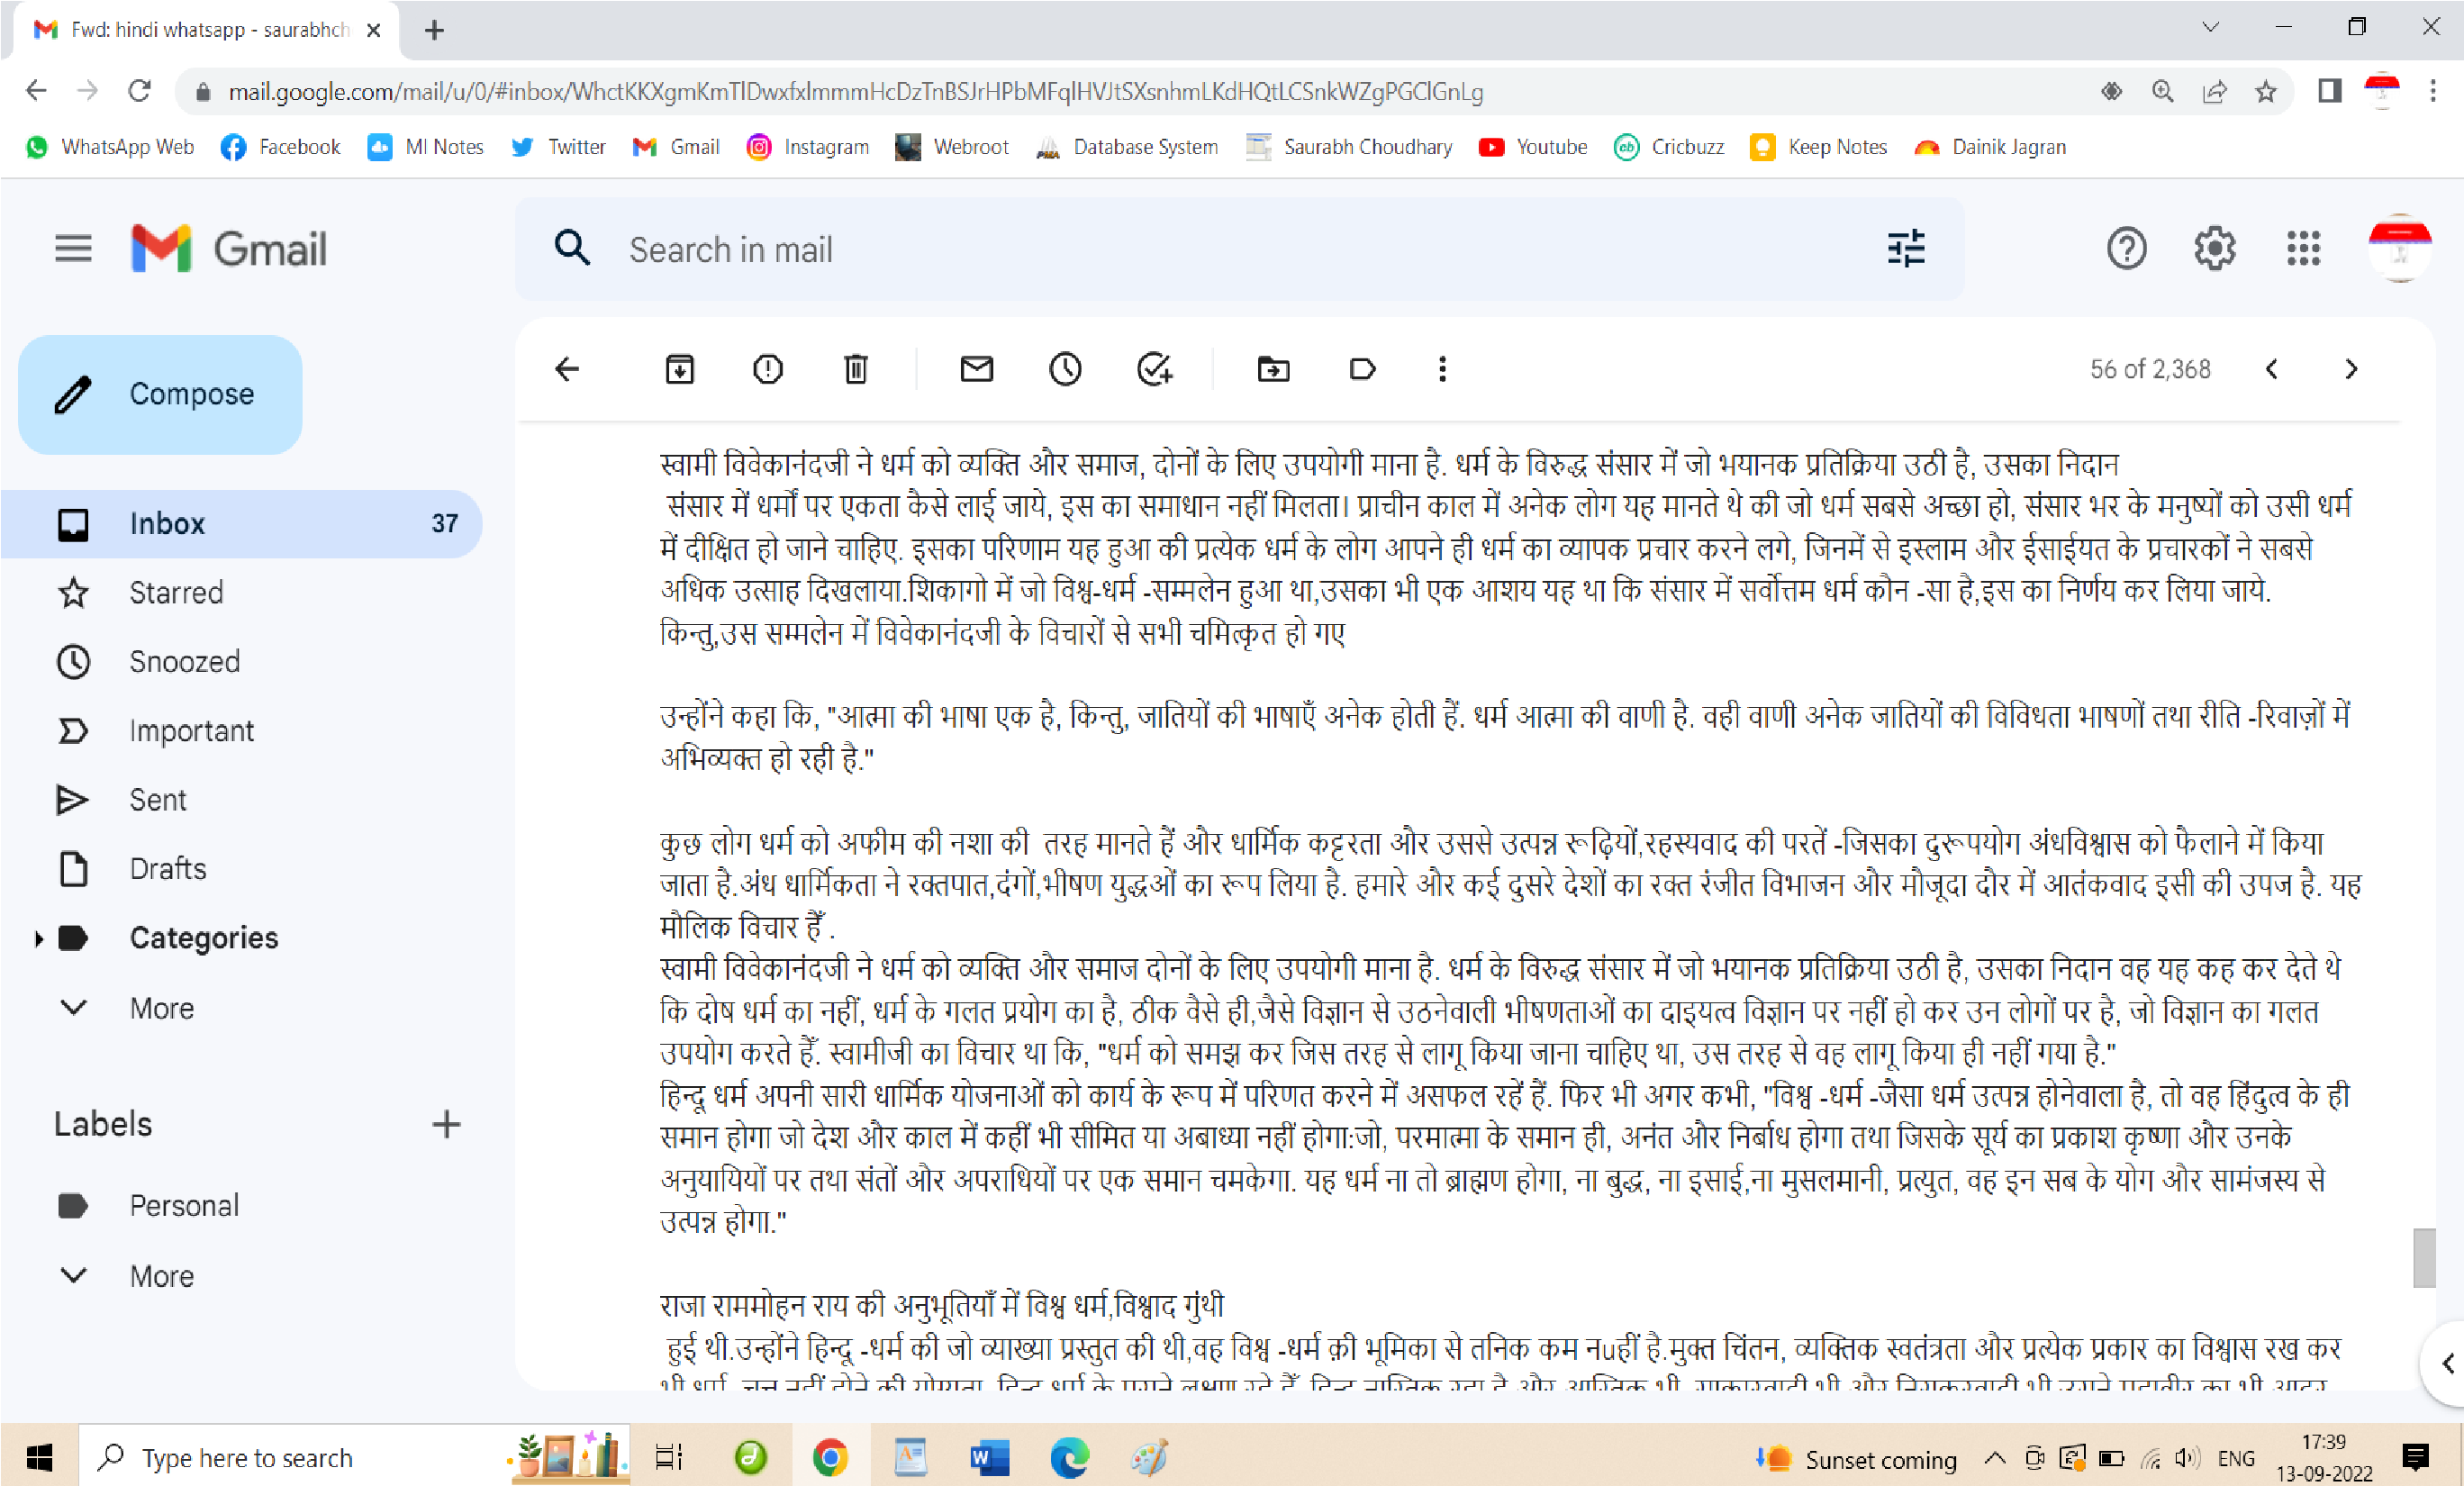
Task: Share this page icon in address bar
Action: (x=2215, y=92)
